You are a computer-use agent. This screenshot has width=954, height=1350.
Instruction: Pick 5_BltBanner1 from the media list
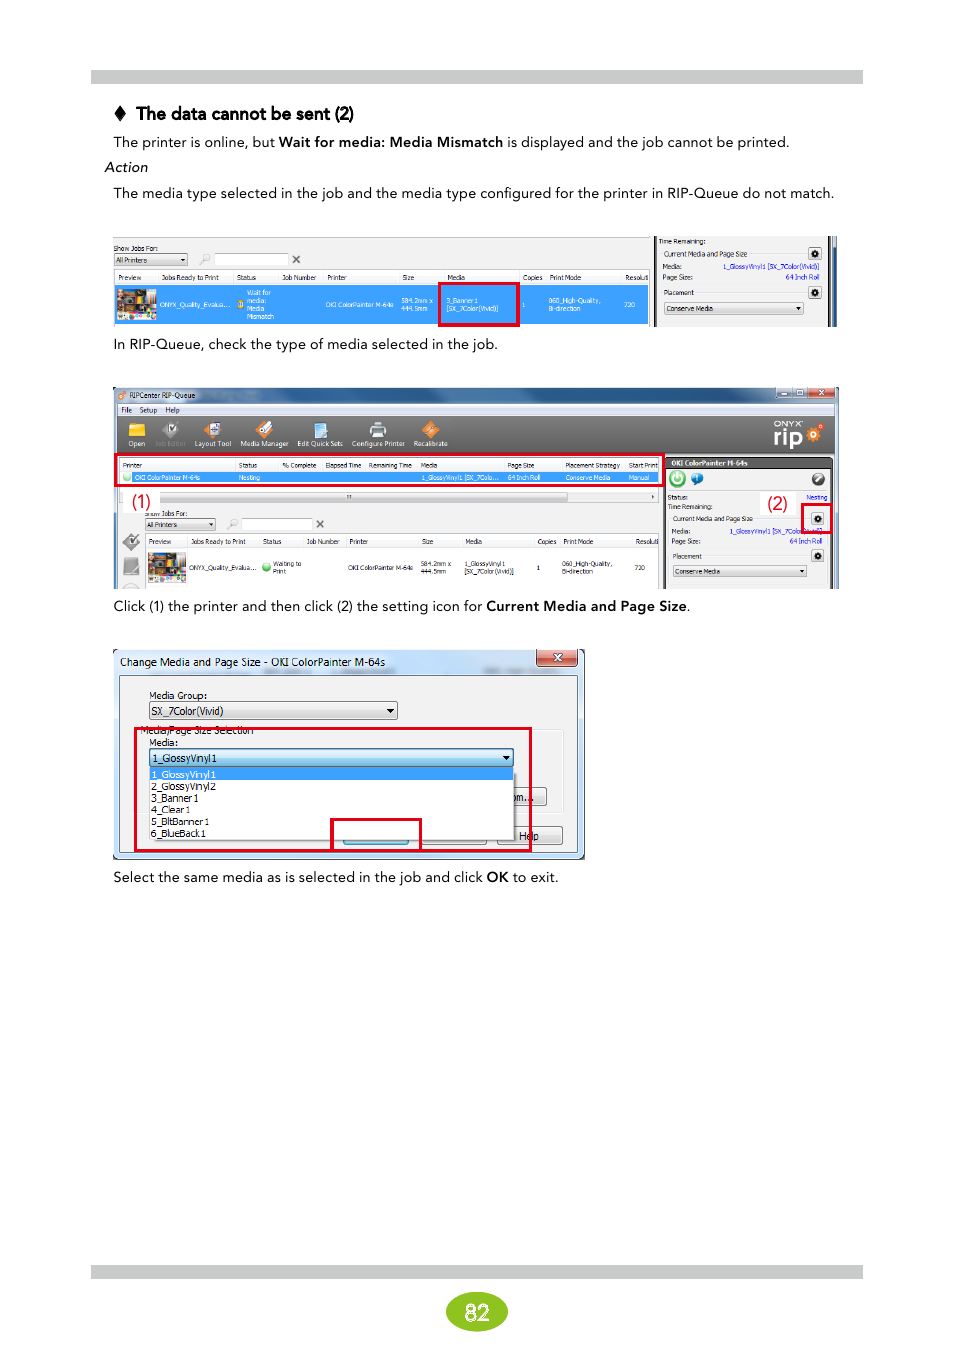click(331, 822)
